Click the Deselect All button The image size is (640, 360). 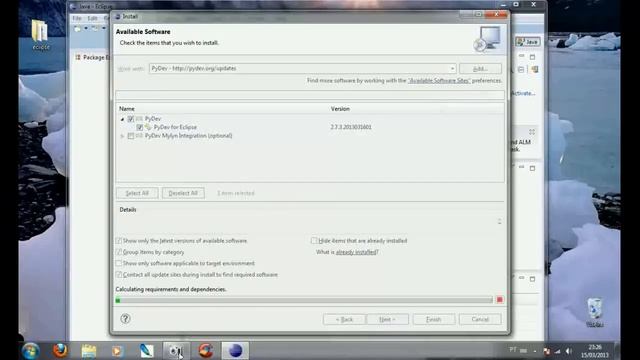tap(183, 193)
